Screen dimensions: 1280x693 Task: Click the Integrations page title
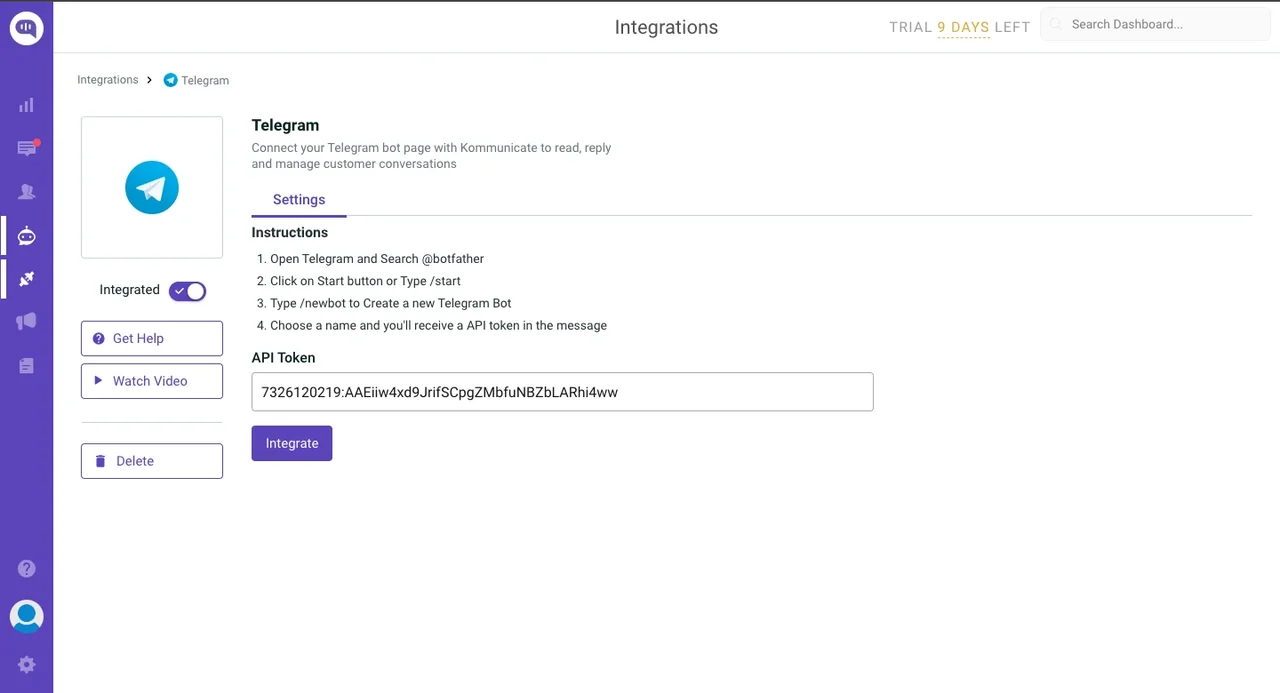tap(666, 27)
